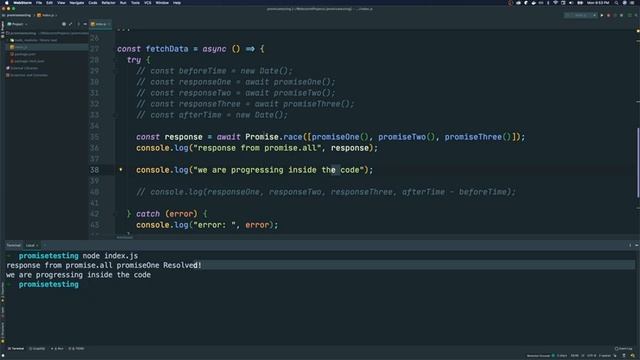Click Promise.race on code line 35

(x=273, y=137)
